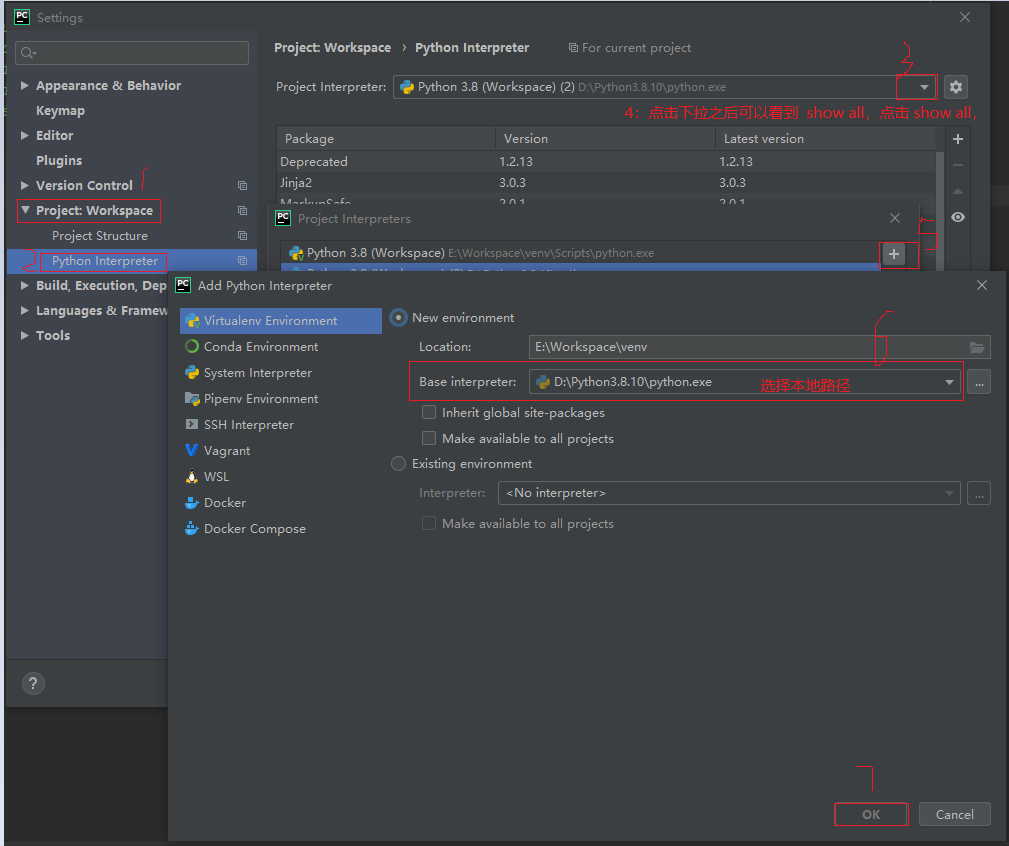Select Pipenv Environment option
The width and height of the screenshot is (1009, 846).
coord(281,399)
